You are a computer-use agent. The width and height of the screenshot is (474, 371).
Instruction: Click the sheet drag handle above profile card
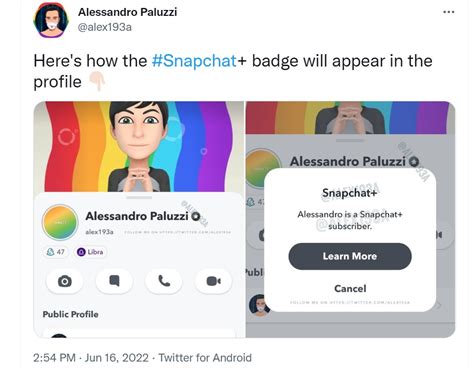[x=139, y=198]
